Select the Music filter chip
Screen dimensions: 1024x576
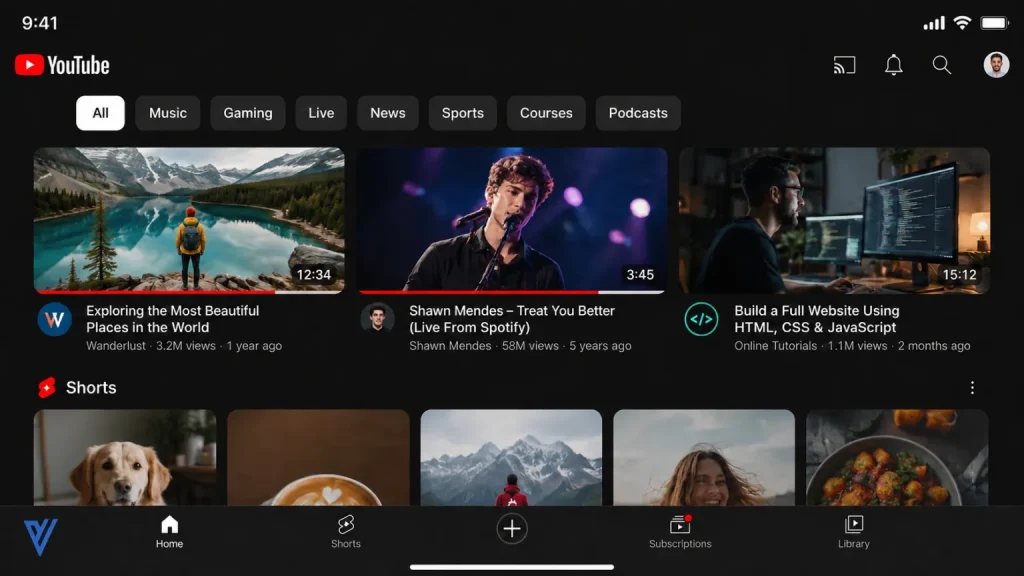click(x=168, y=113)
